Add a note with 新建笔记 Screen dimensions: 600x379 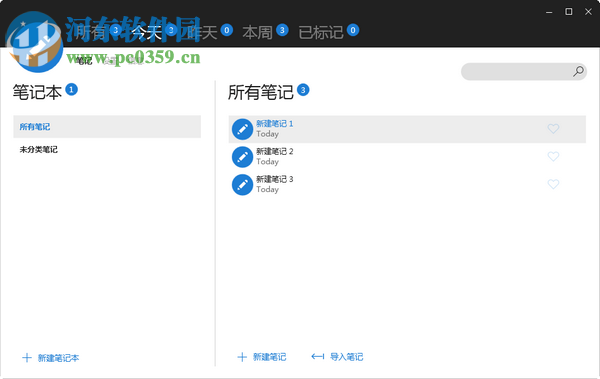point(262,357)
